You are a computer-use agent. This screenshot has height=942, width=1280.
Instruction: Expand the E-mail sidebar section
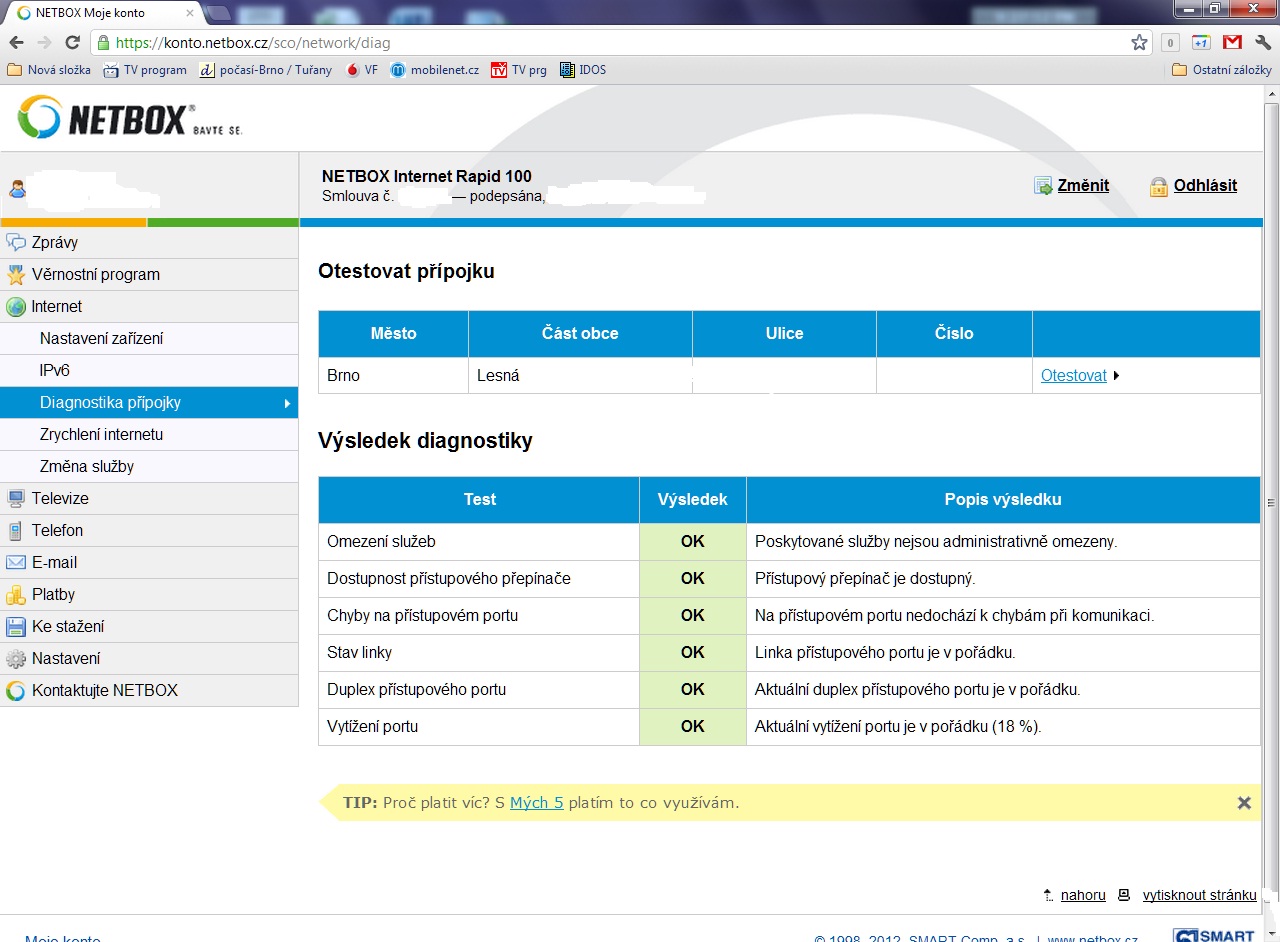tap(54, 562)
